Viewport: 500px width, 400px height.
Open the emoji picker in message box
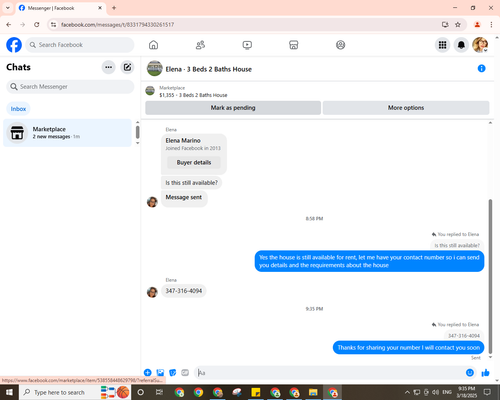point(470,373)
